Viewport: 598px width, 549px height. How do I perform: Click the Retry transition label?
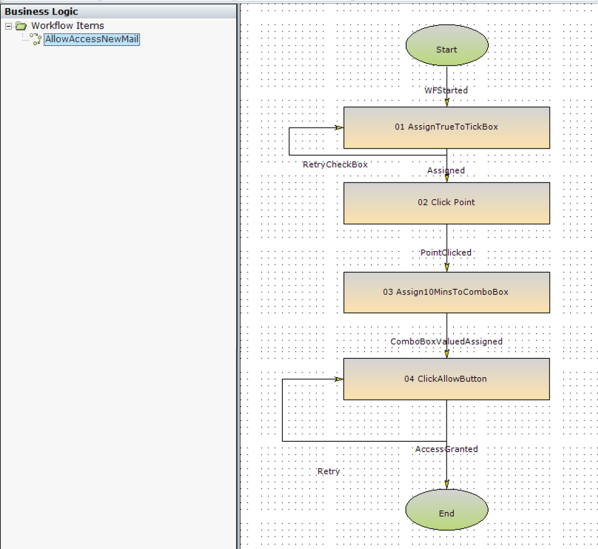point(328,472)
